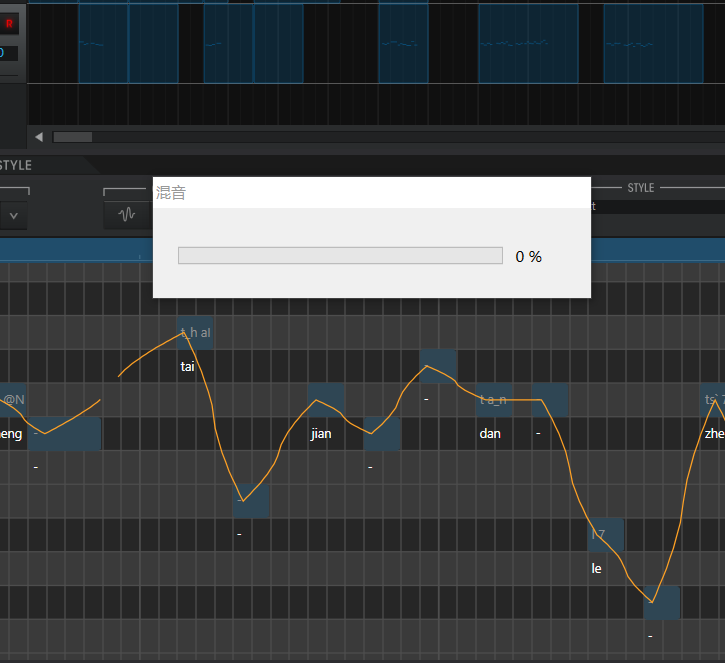Toggle the red R record button
The width and height of the screenshot is (725, 663).
tap(9, 24)
